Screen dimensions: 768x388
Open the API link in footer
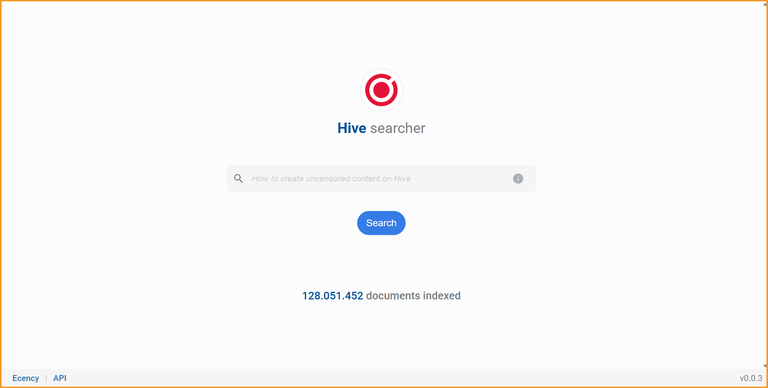point(60,378)
